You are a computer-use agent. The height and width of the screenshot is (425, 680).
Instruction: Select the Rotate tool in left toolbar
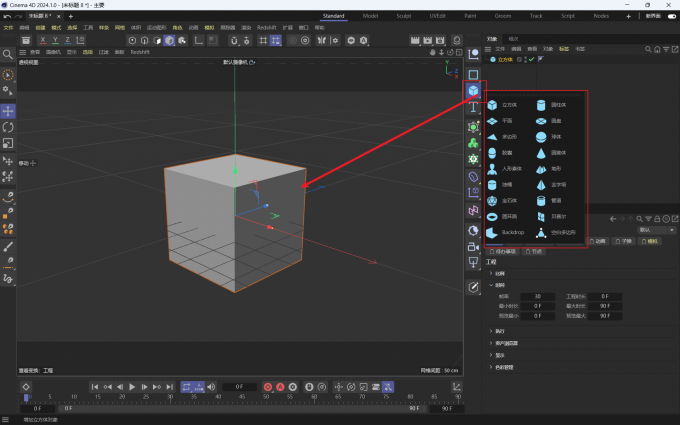(8, 127)
